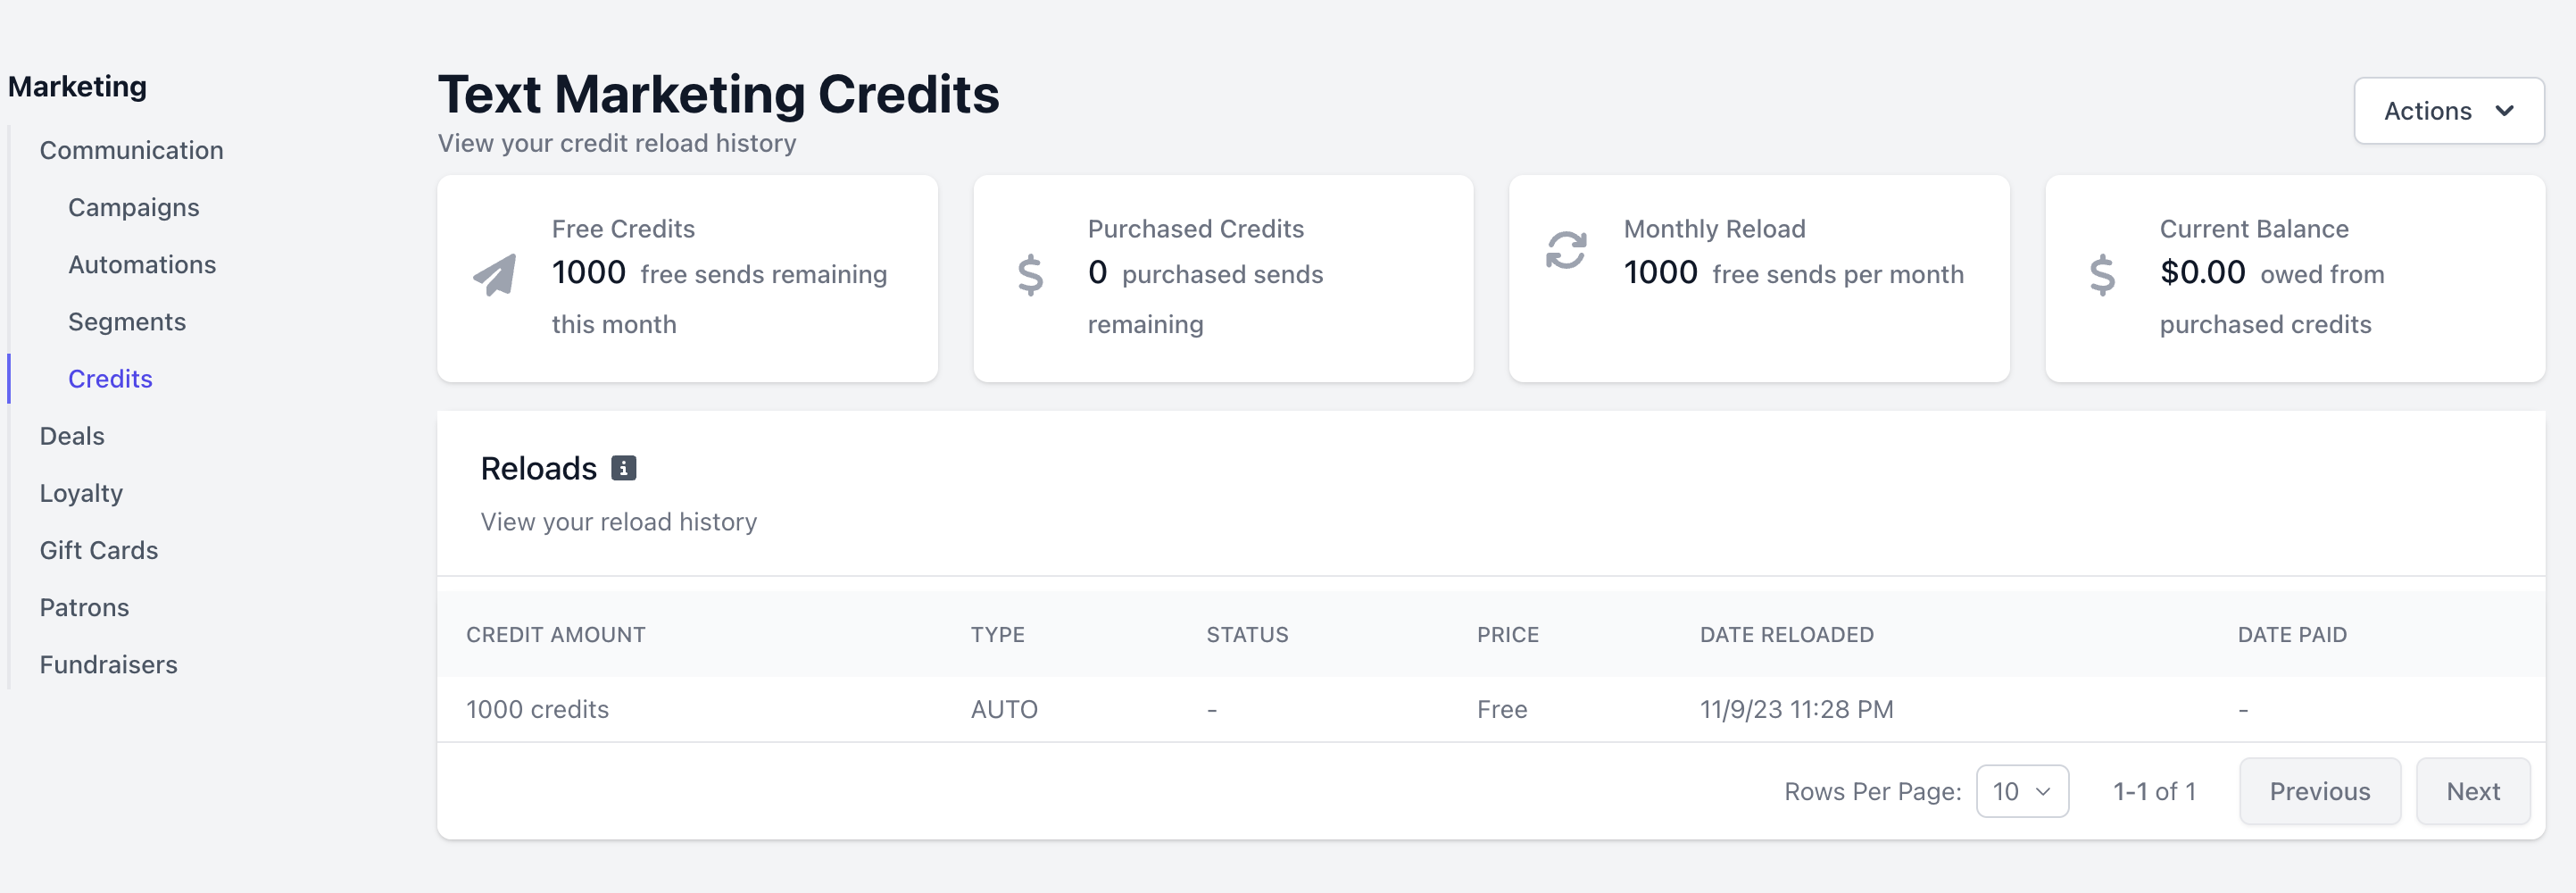The width and height of the screenshot is (2576, 893).
Task: Select Segments in the Marketing menu
Action: pos(127,321)
